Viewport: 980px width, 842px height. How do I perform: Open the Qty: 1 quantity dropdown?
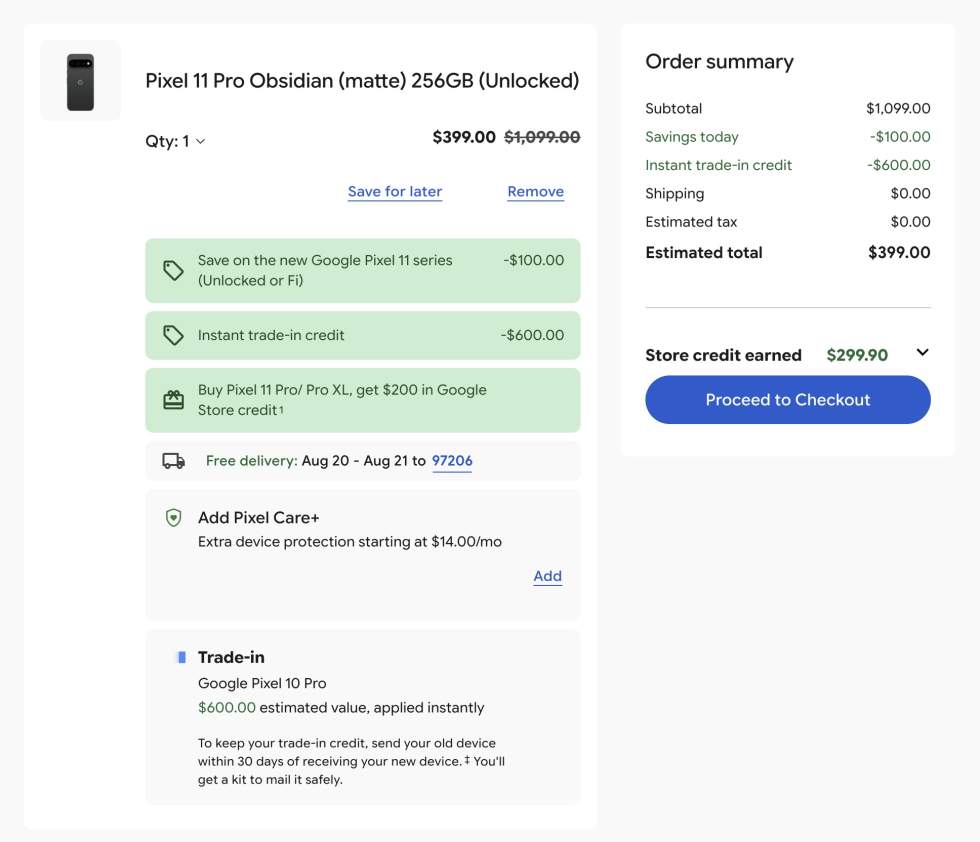(x=175, y=141)
